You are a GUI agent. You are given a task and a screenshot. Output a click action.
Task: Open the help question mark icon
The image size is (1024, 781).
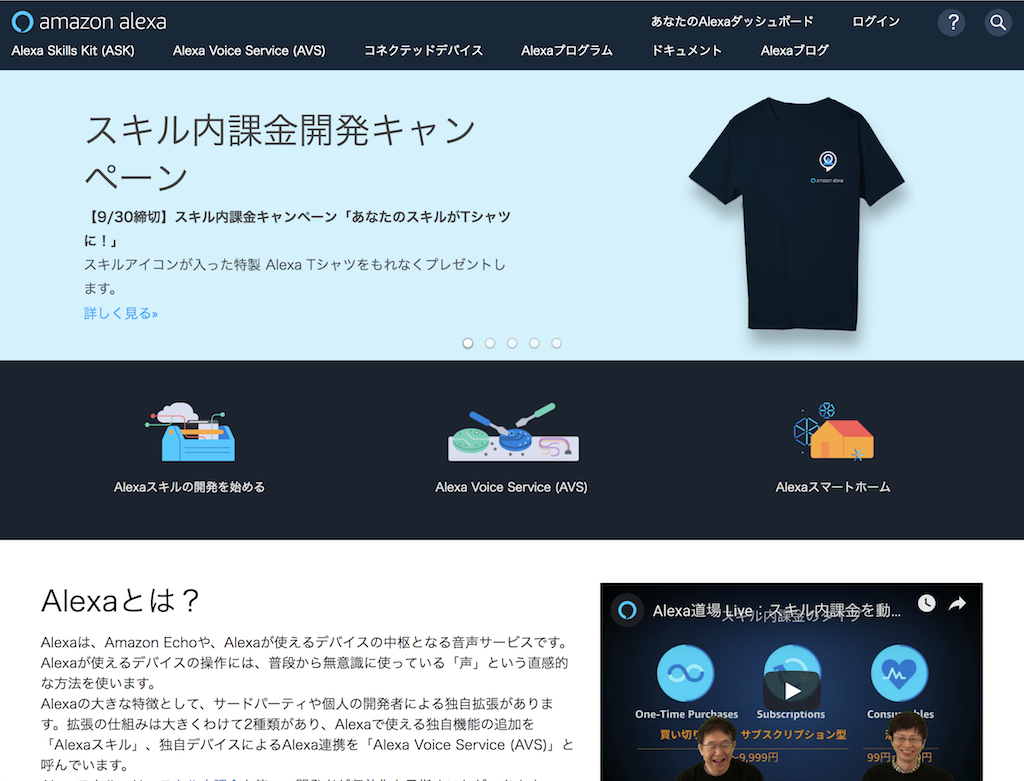[952, 22]
